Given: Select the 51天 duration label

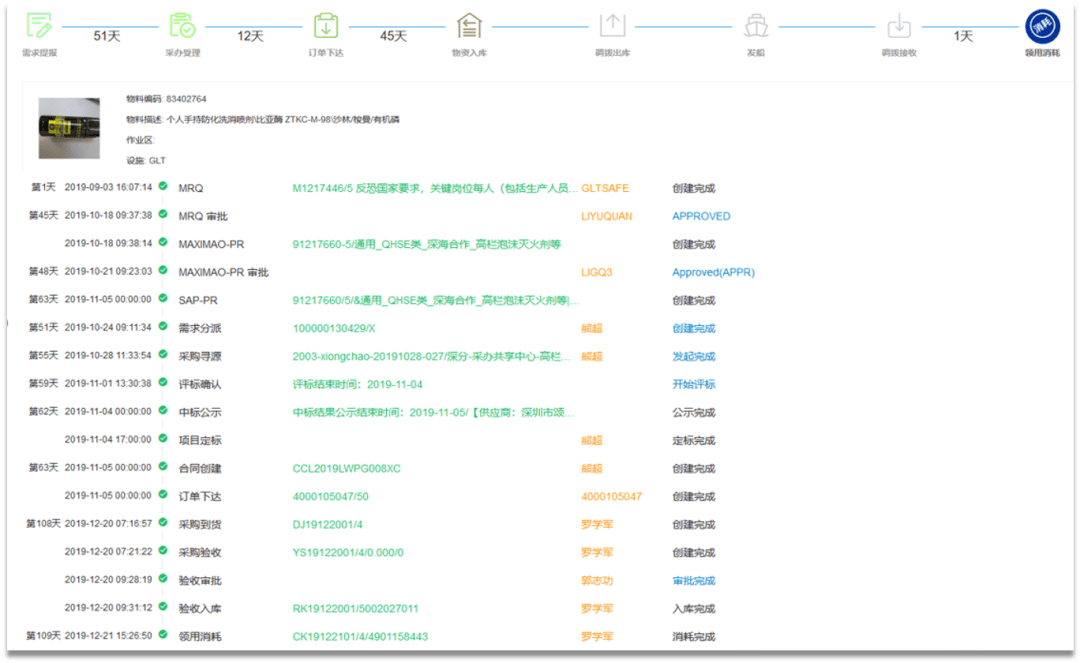Looking at the screenshot, I should click(x=107, y=36).
